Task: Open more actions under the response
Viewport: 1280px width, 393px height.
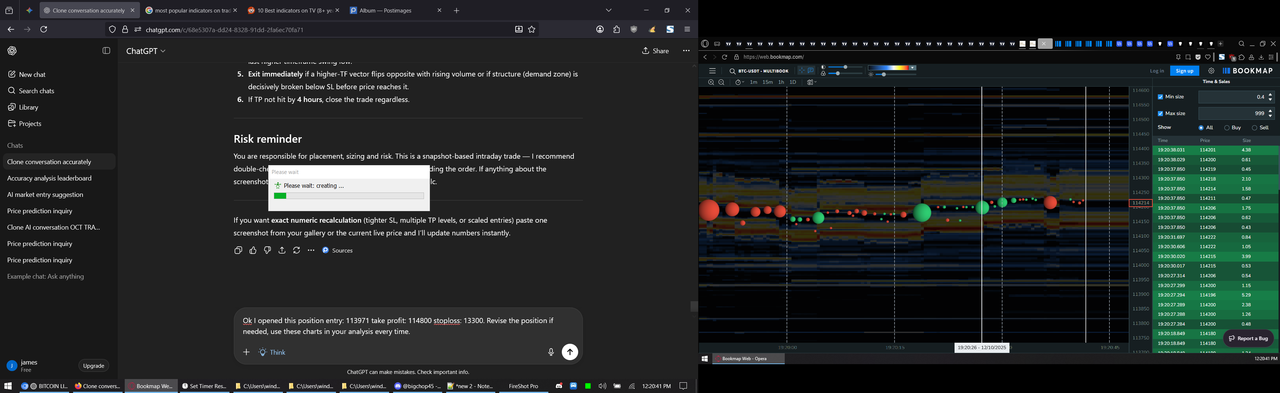Action: pyautogui.click(x=311, y=250)
